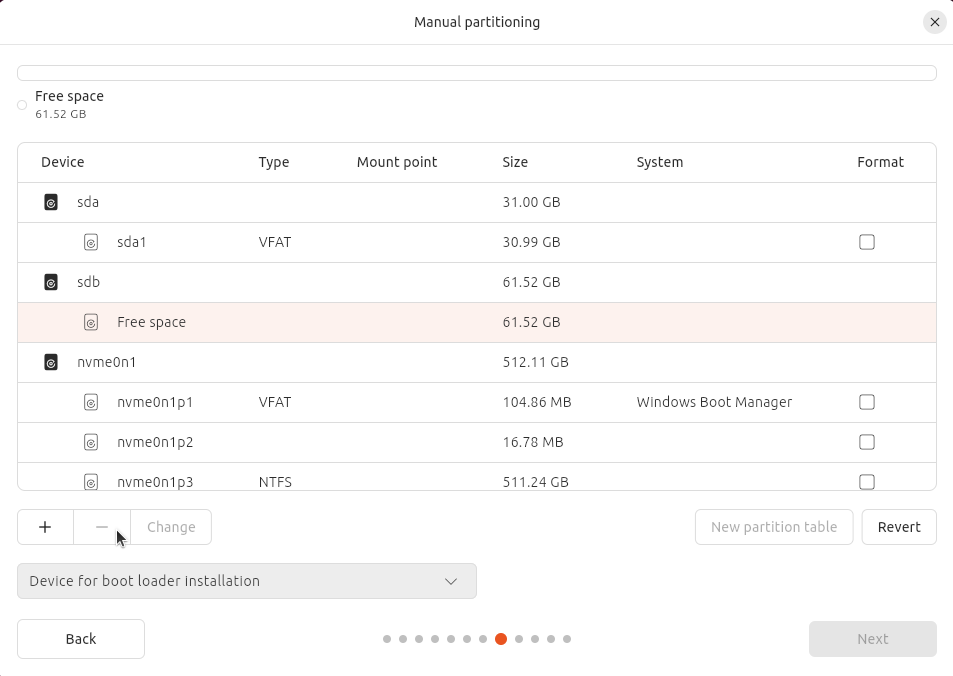Select the nvme0n1p3 NTFS partition row

click(476, 480)
